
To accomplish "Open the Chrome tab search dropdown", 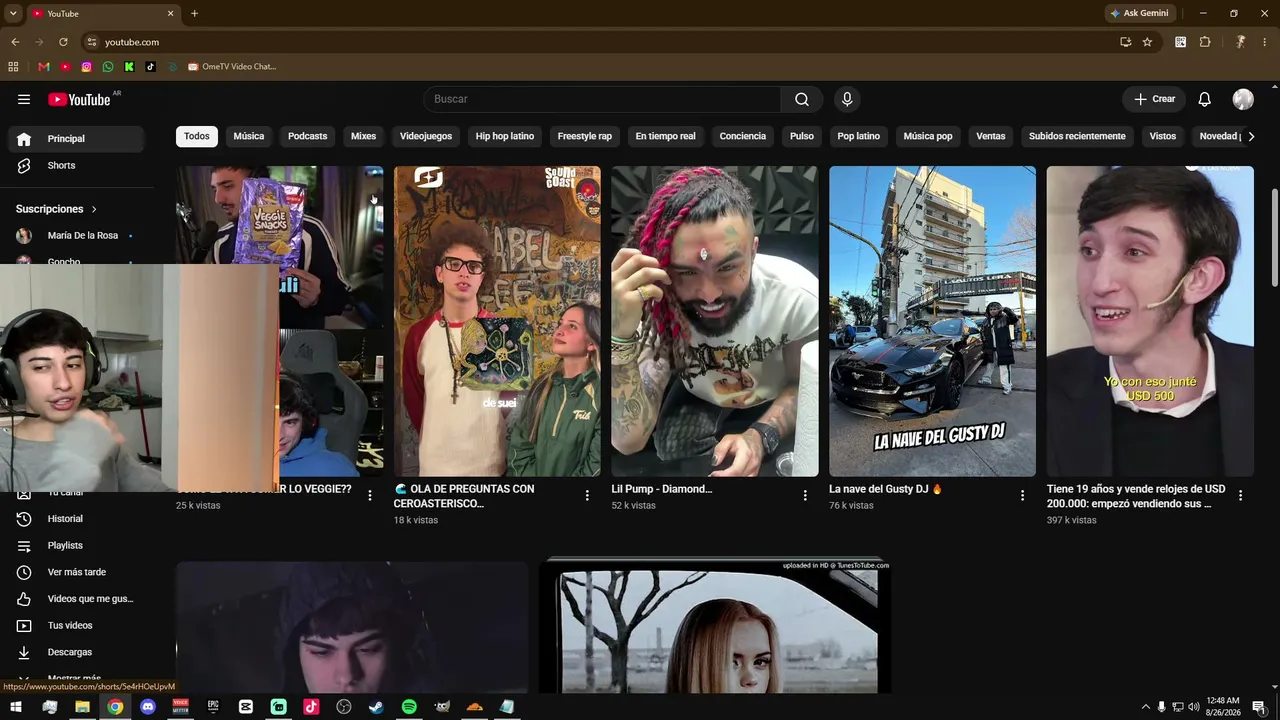I will click(13, 13).
